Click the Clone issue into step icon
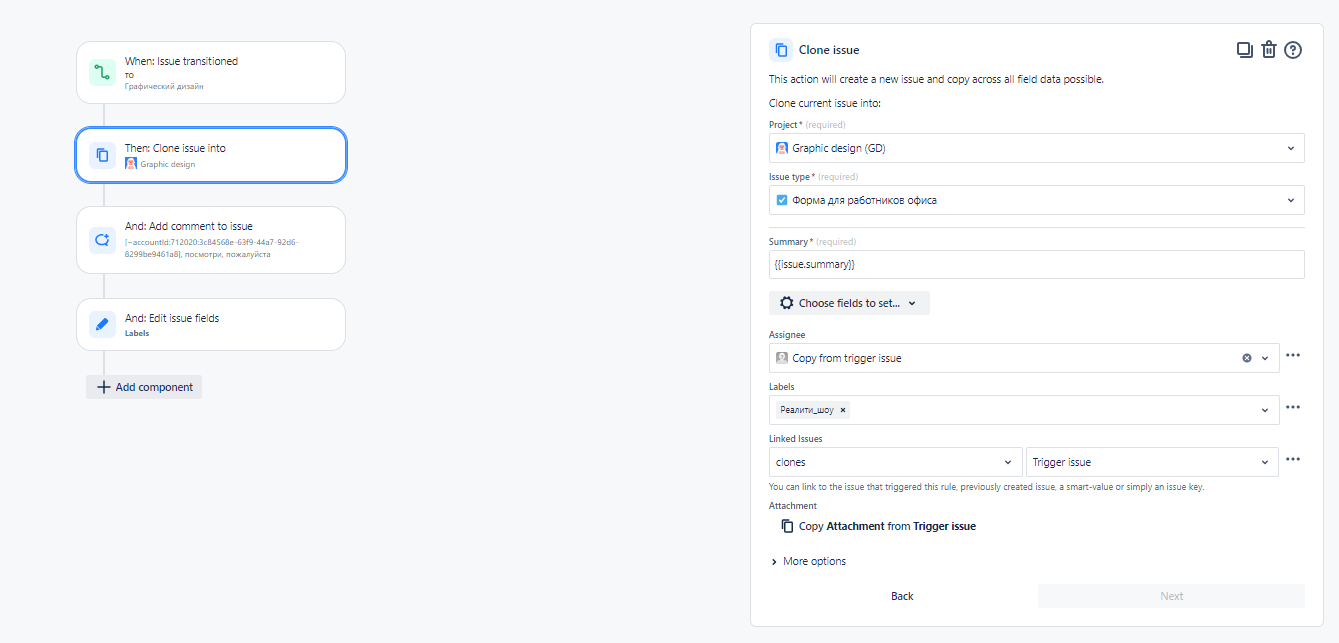The width and height of the screenshot is (1339, 643). 102,155
